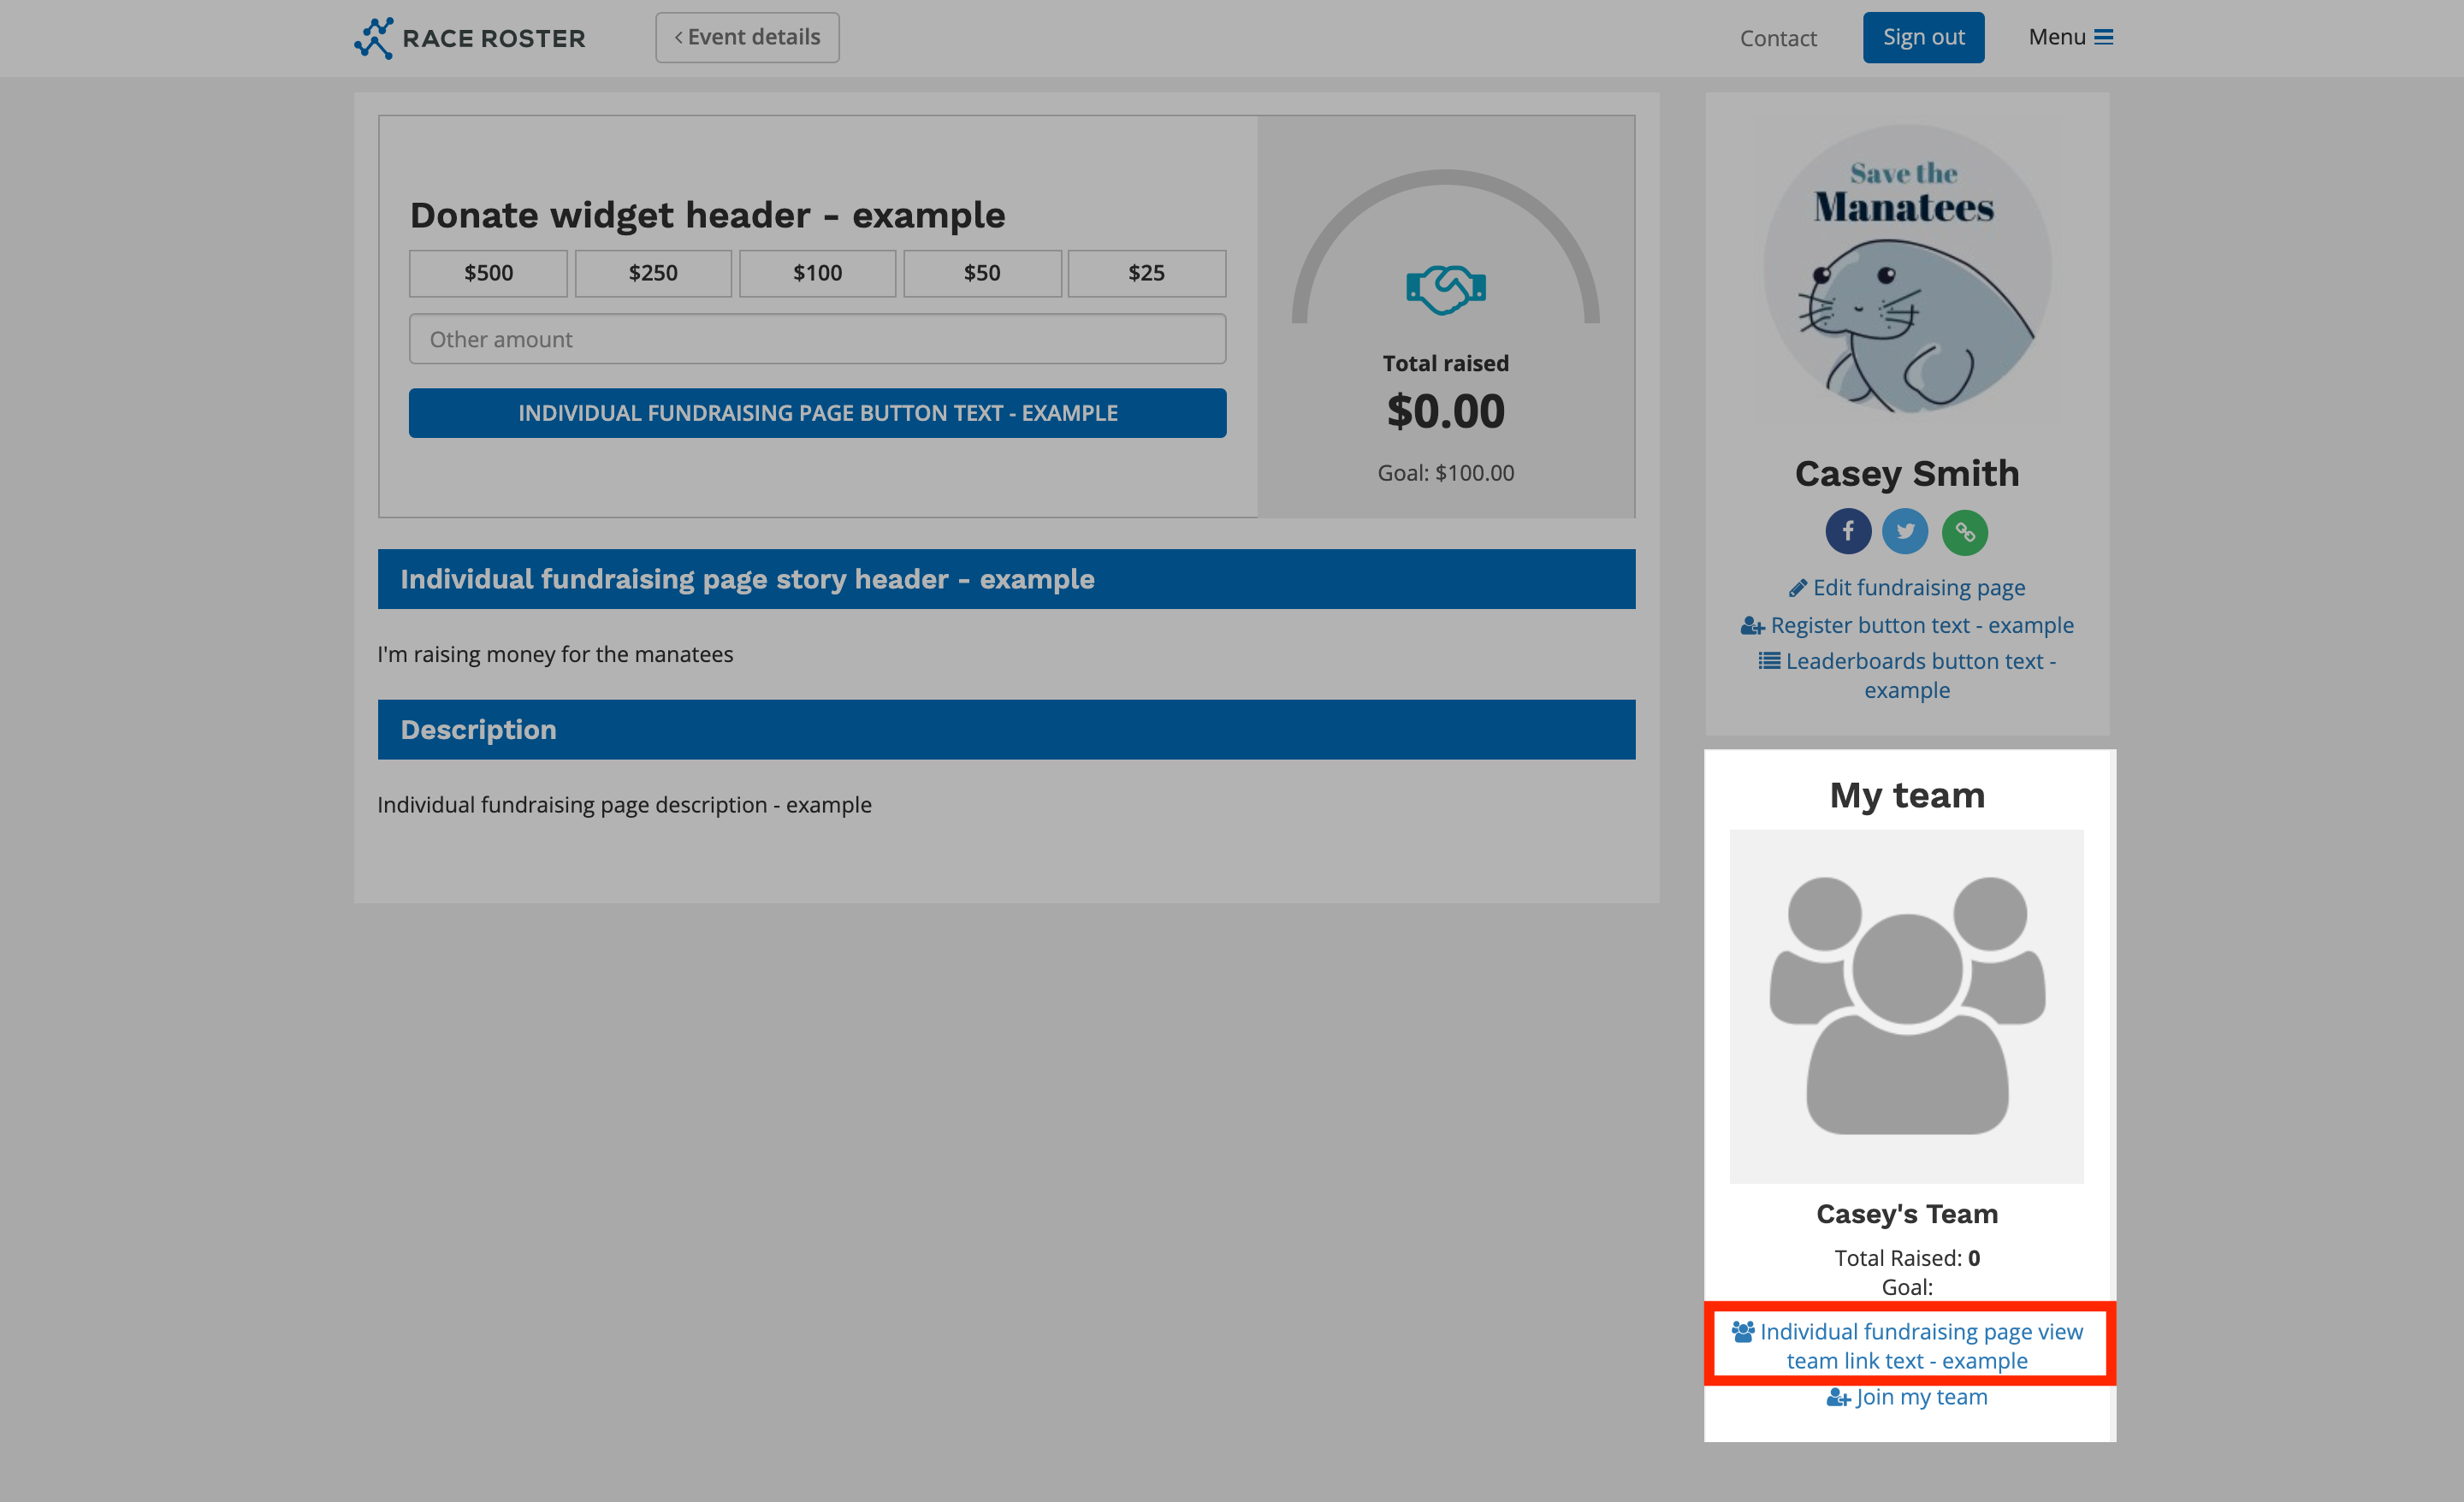Select the $250 donation amount
The image size is (2464, 1502).
(x=653, y=273)
